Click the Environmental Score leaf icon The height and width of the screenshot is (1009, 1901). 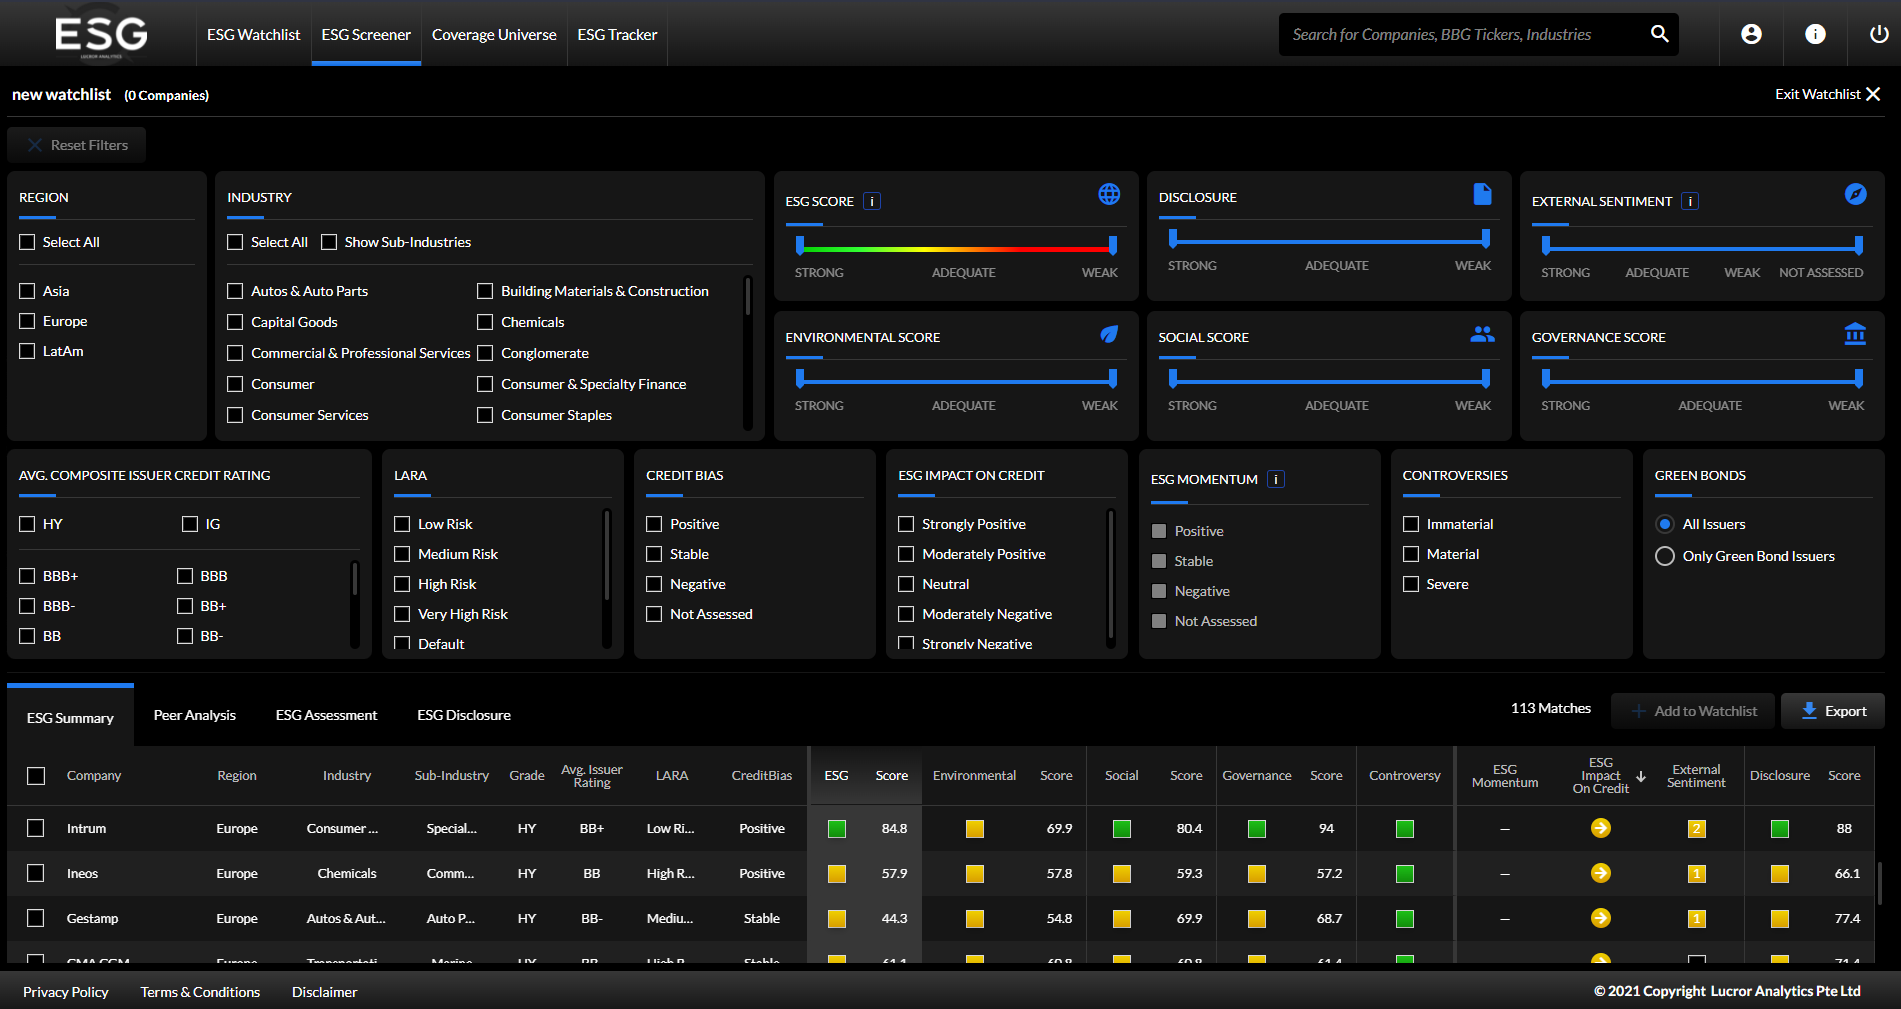pyautogui.click(x=1109, y=334)
